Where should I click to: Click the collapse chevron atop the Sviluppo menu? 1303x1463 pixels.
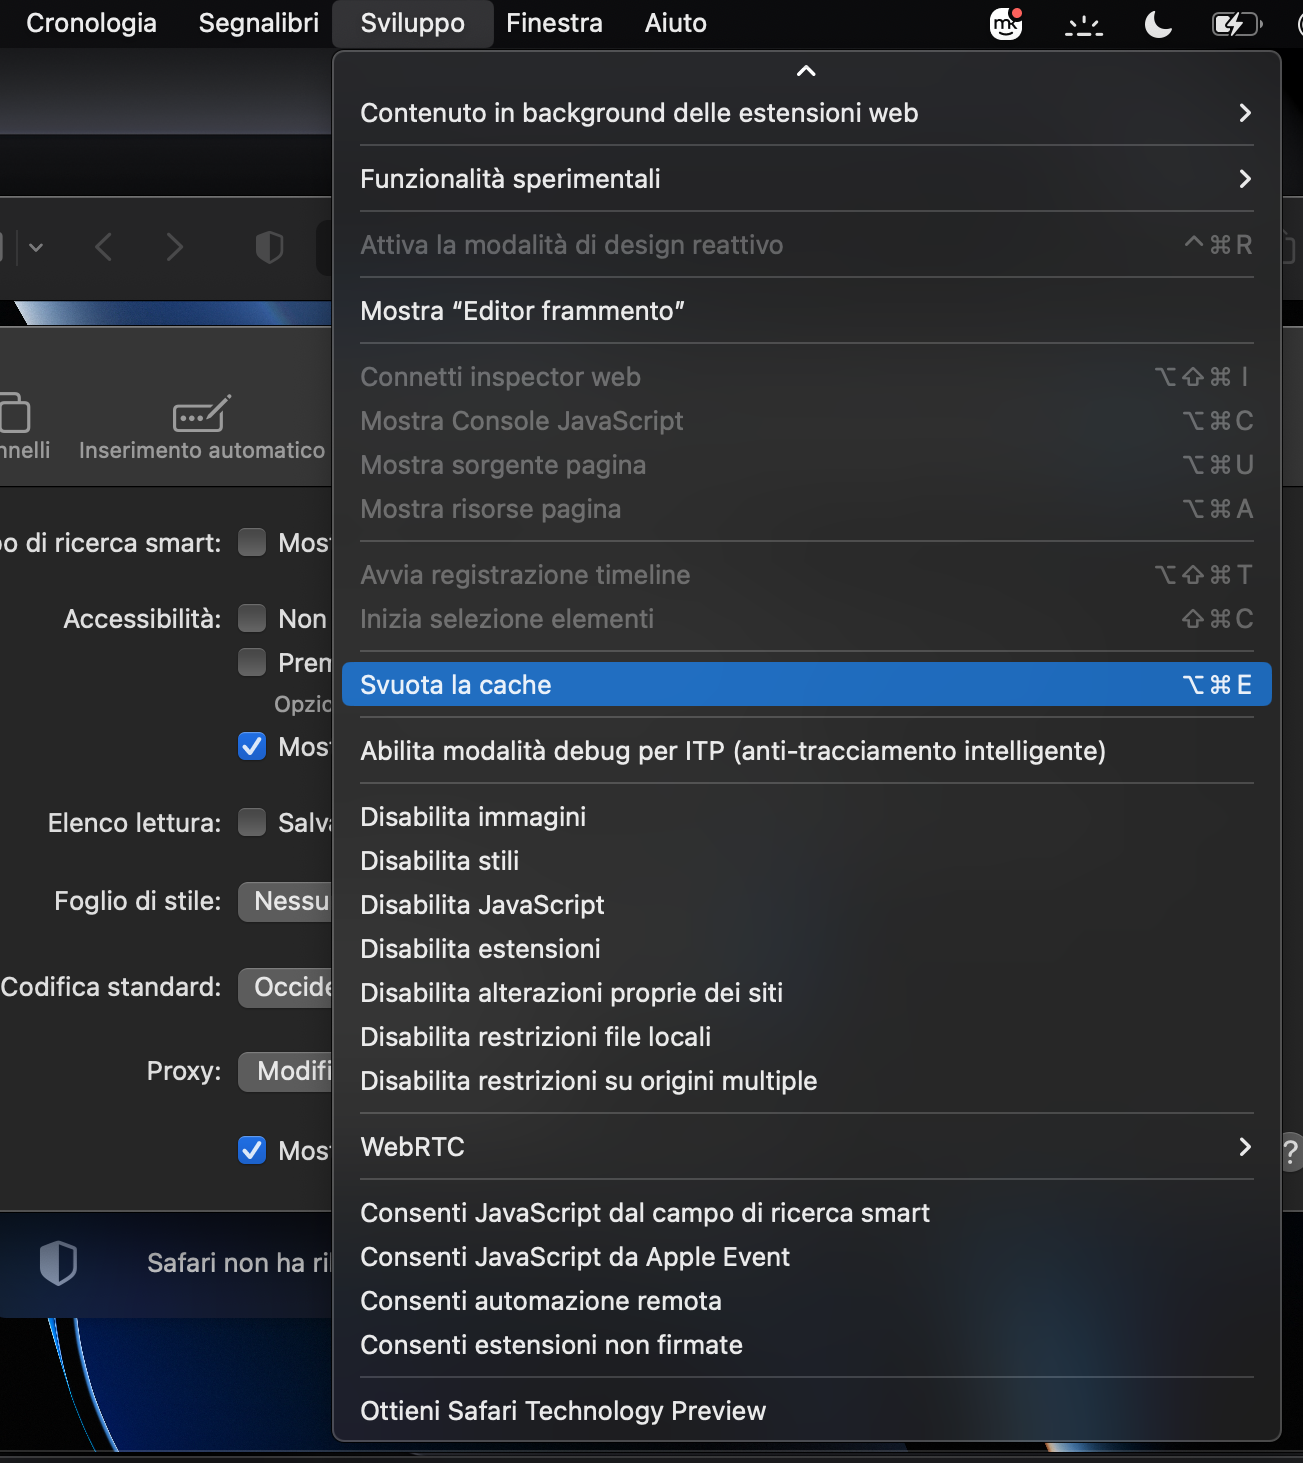[806, 71]
